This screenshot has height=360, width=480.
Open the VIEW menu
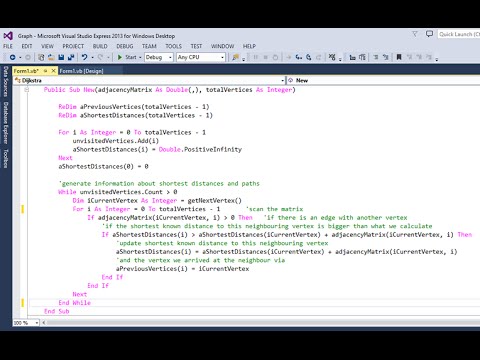[x=47, y=46]
